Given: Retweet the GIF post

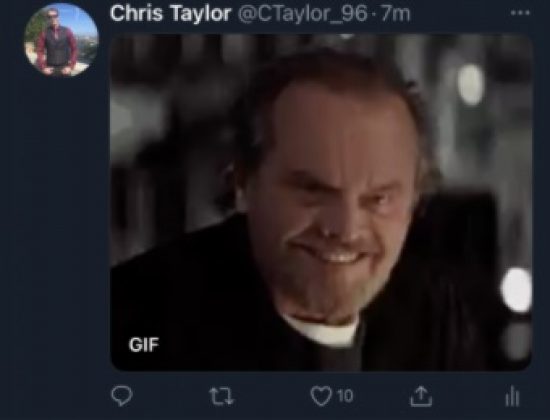Looking at the screenshot, I should click(221, 396).
